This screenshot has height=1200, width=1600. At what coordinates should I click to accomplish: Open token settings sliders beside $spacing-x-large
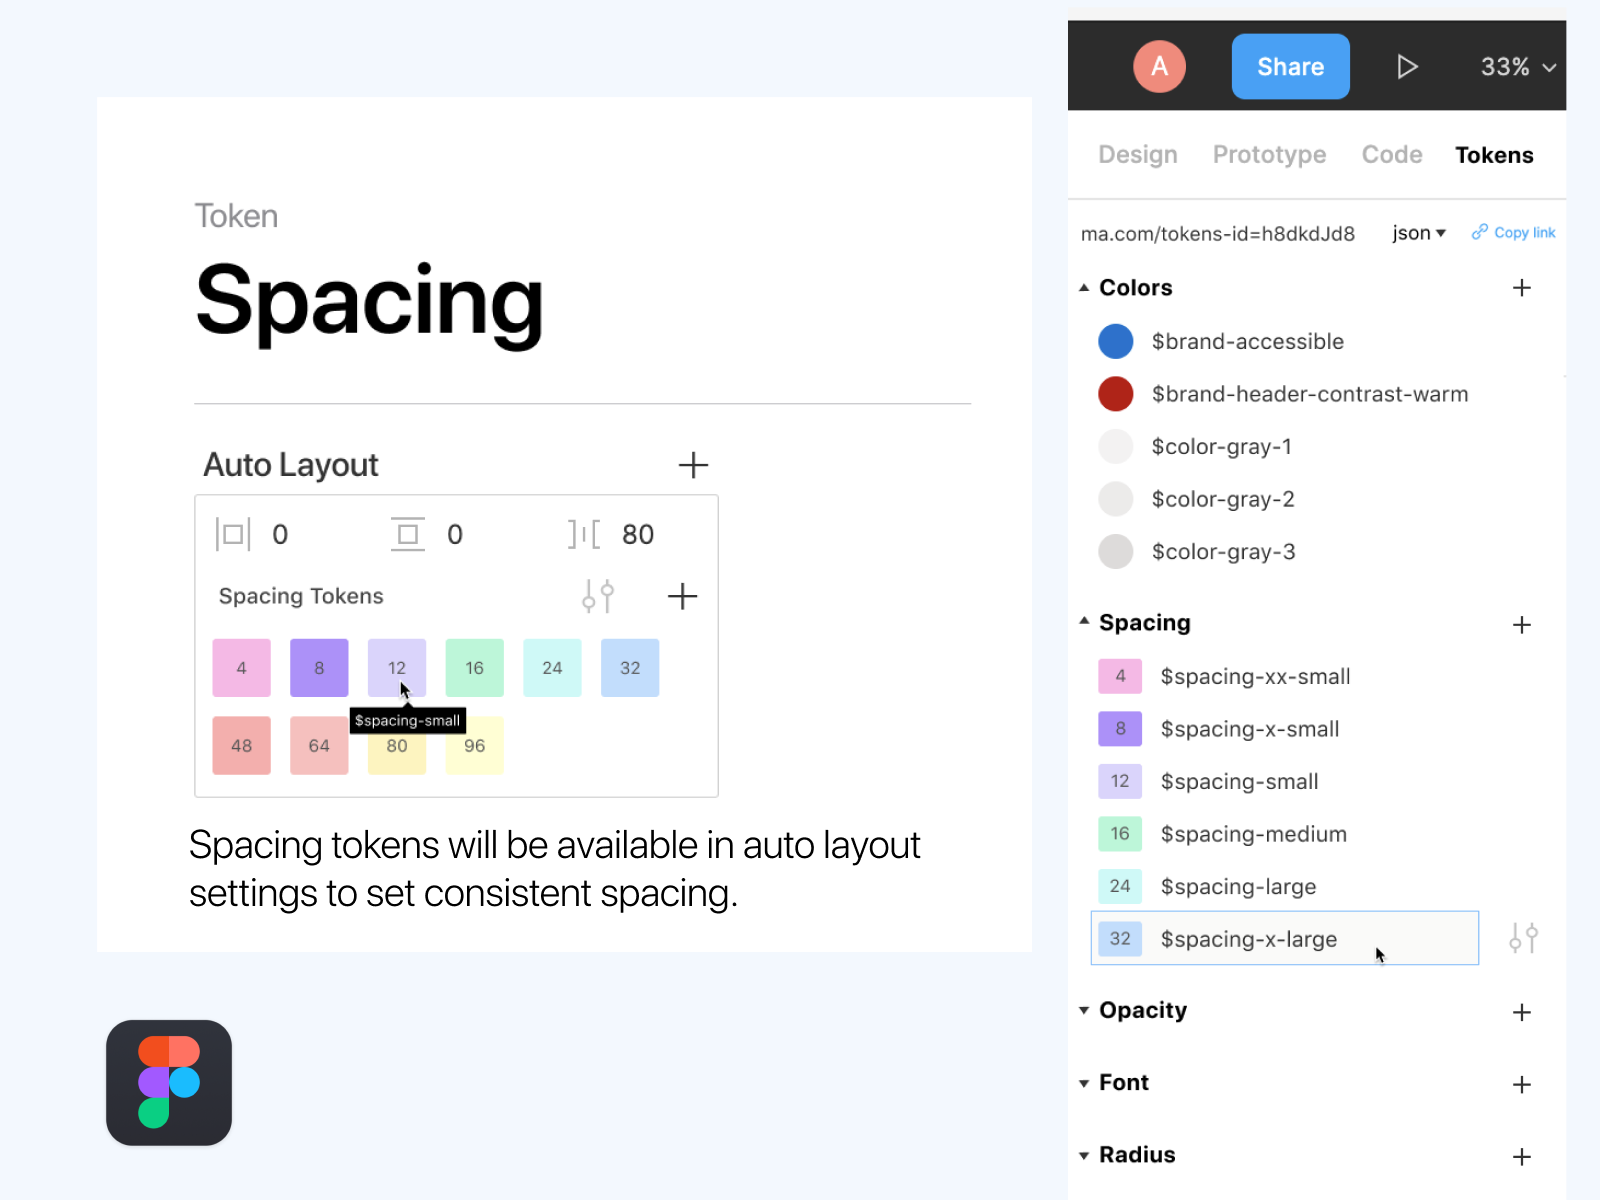pos(1524,938)
